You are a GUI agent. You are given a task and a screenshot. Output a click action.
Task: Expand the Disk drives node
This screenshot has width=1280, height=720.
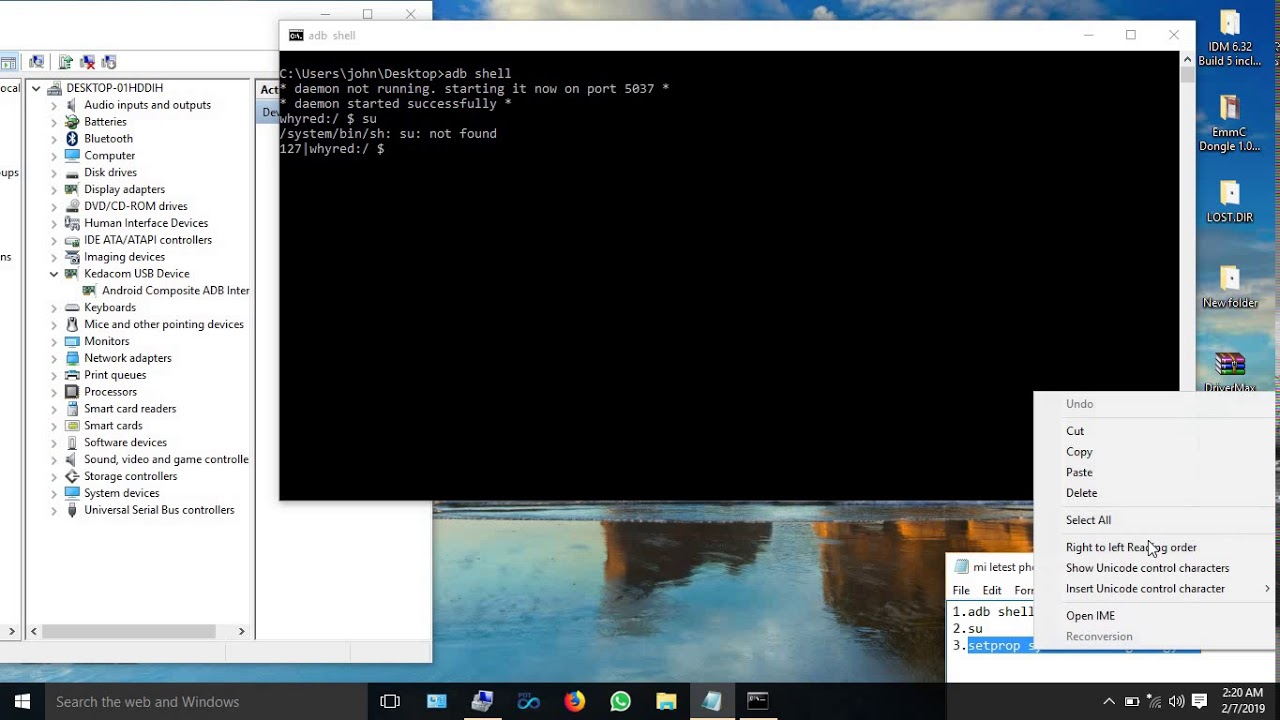pyautogui.click(x=54, y=173)
